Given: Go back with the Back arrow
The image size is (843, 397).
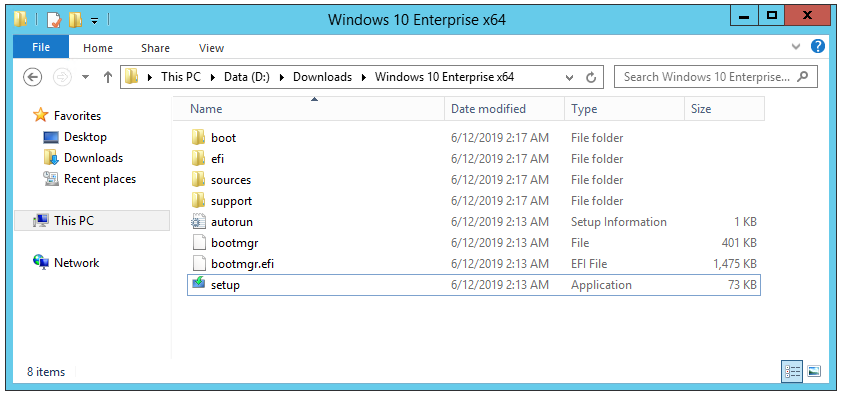Looking at the screenshot, I should point(33,77).
